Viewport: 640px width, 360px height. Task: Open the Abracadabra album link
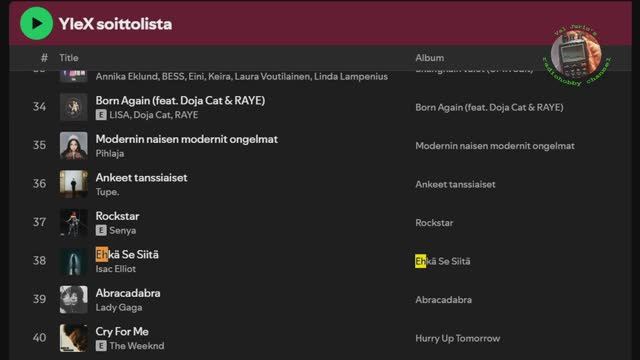pos(443,300)
